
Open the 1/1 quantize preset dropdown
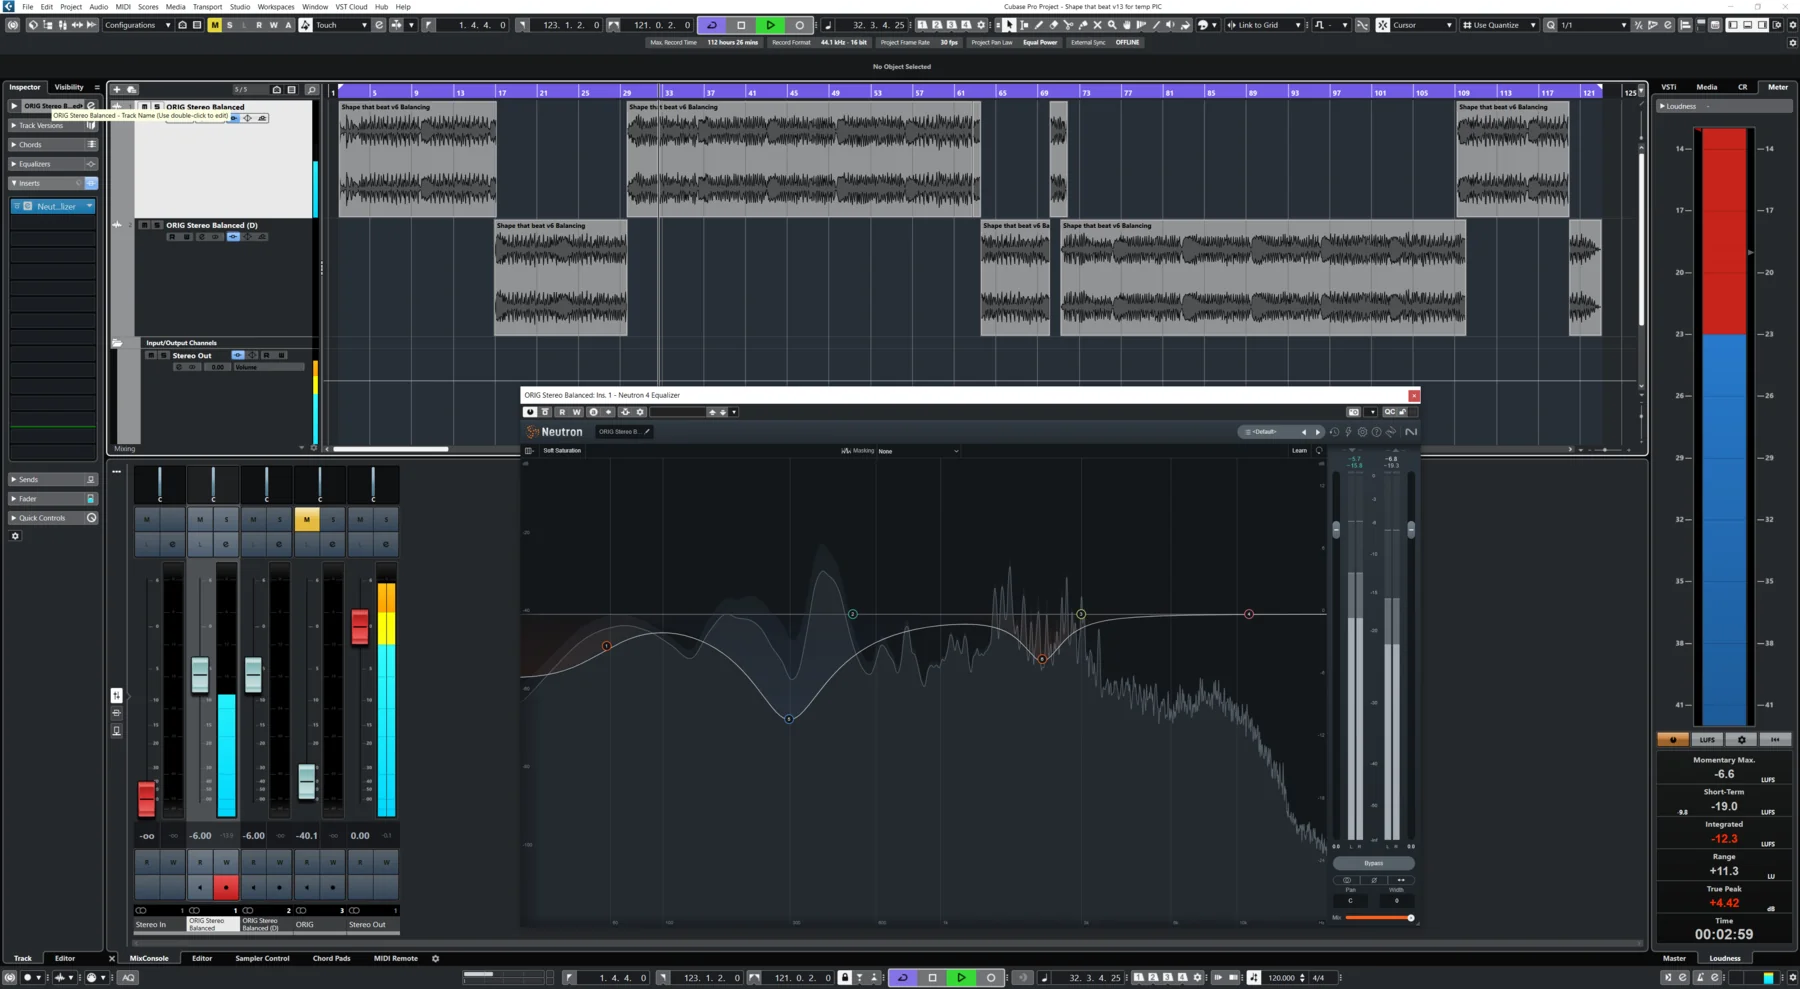tap(1592, 25)
